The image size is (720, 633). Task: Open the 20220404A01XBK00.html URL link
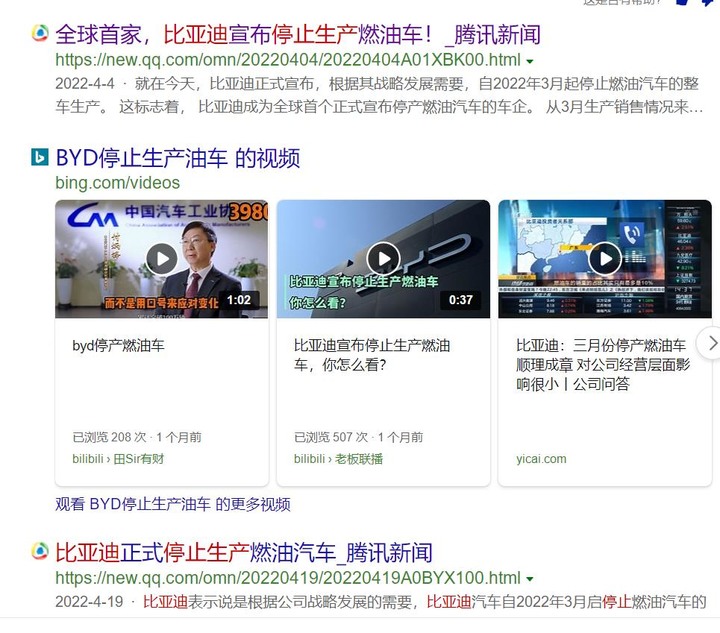point(288,60)
